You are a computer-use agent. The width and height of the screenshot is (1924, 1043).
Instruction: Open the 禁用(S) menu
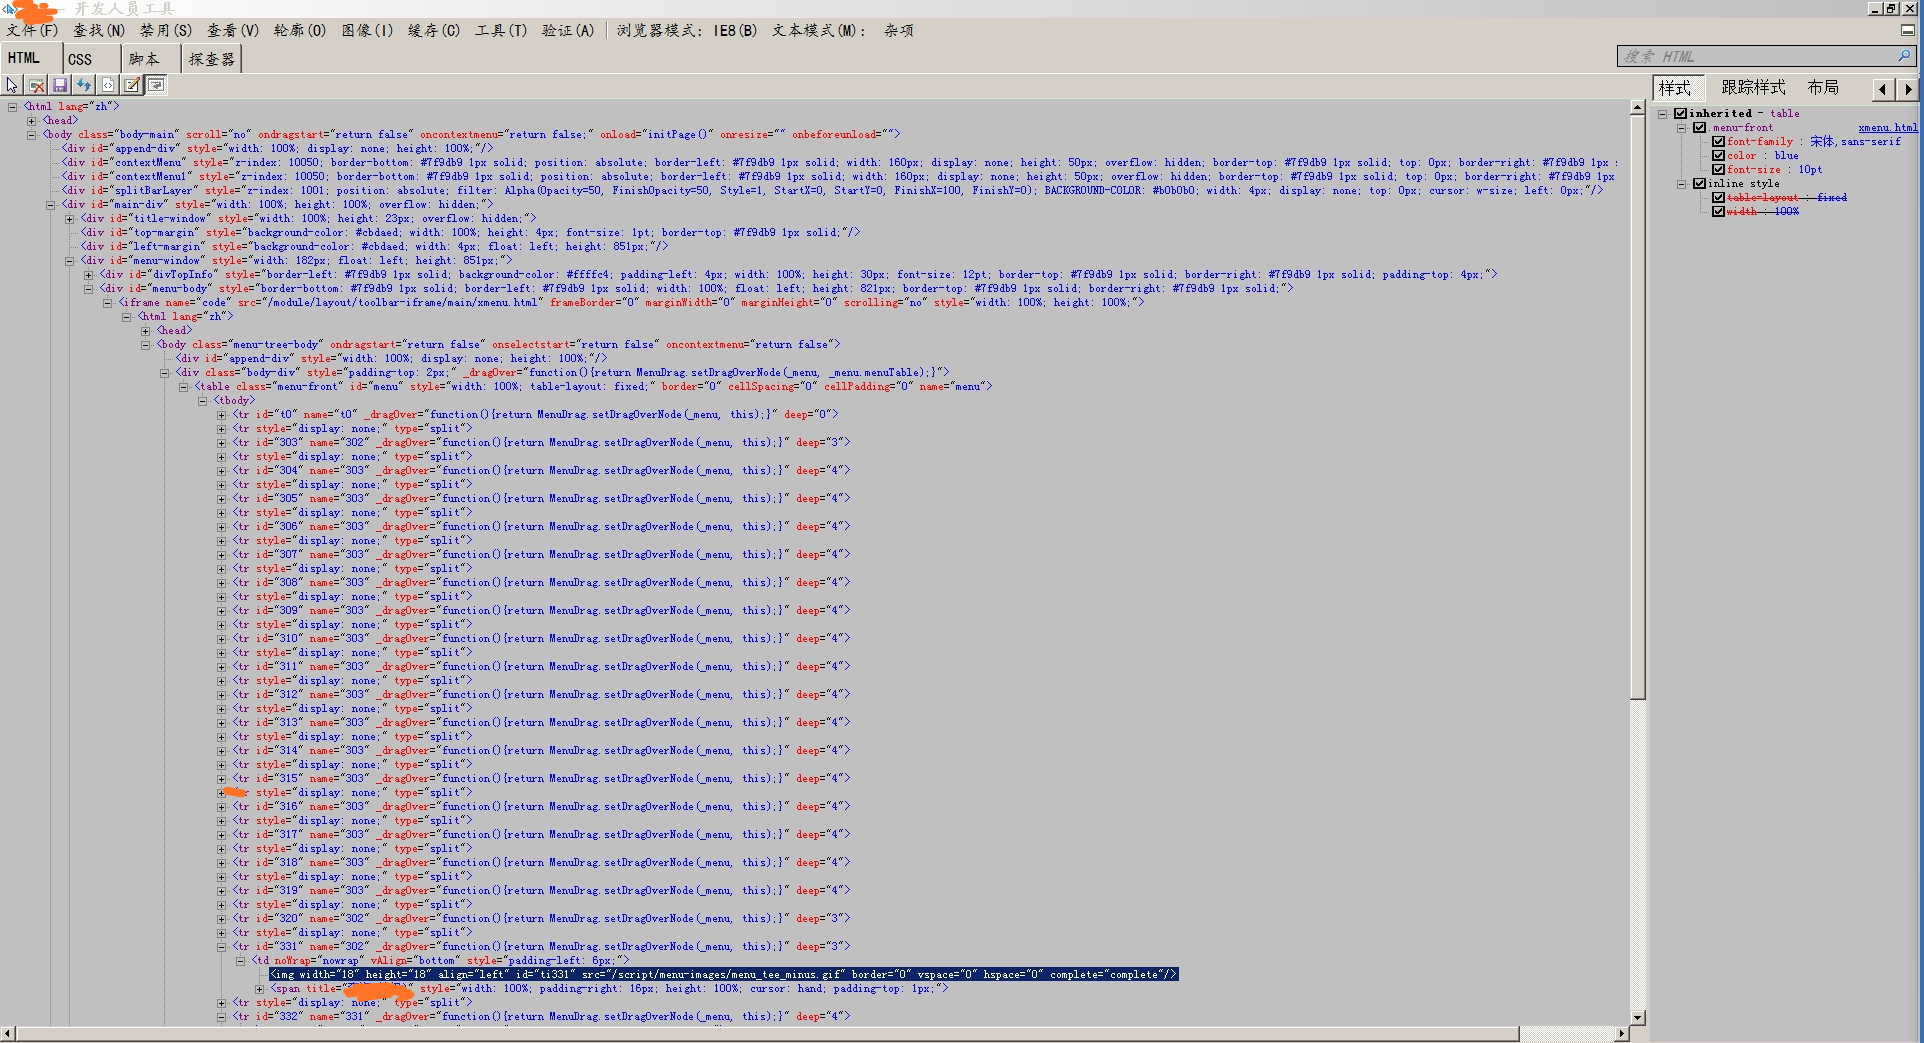[166, 31]
